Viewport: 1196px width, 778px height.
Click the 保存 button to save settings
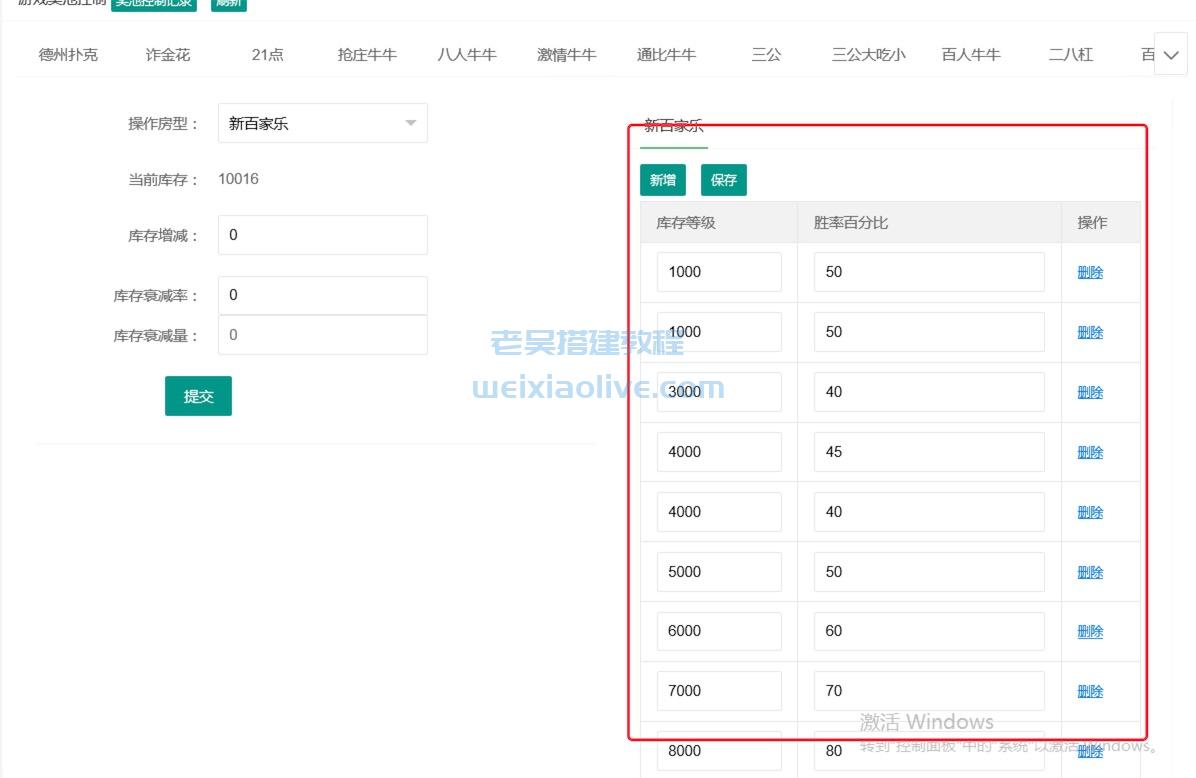pos(723,180)
